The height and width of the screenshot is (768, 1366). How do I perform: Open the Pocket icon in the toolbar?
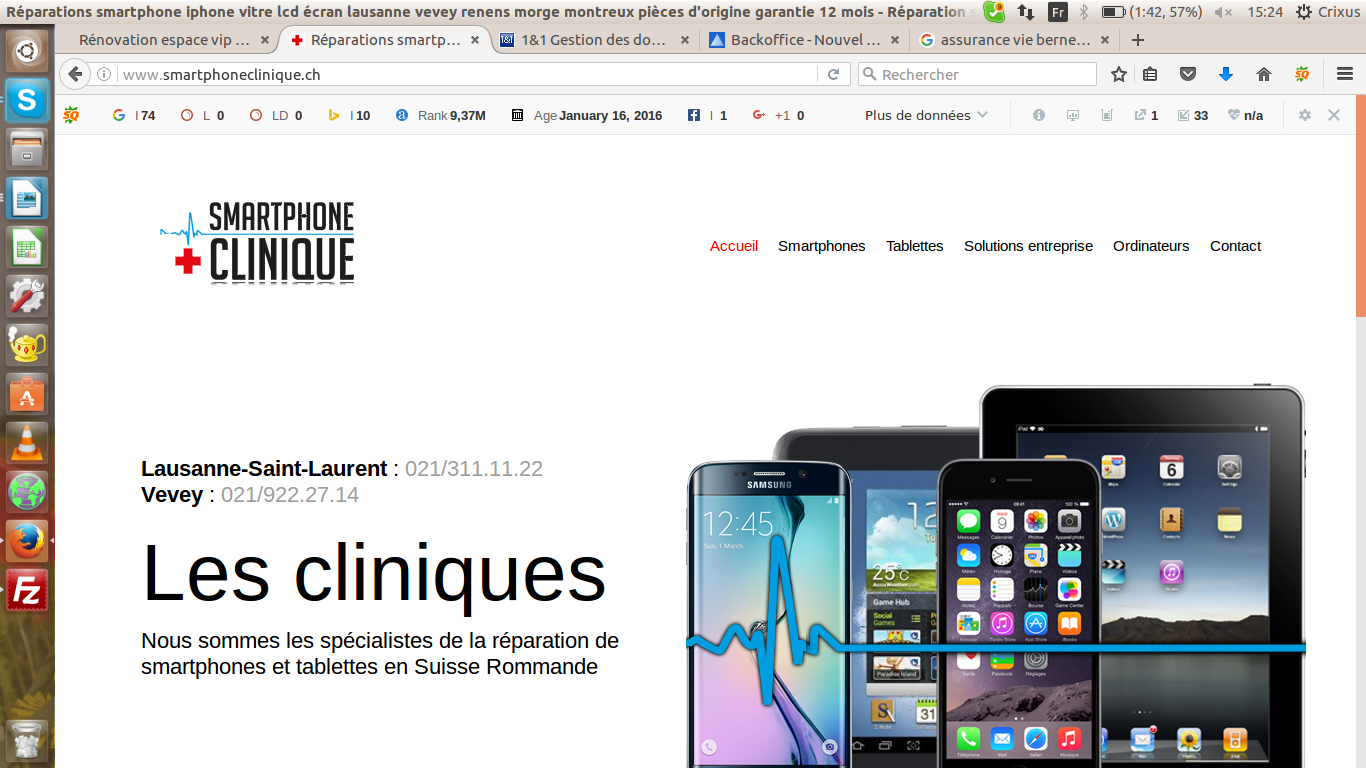point(1188,74)
